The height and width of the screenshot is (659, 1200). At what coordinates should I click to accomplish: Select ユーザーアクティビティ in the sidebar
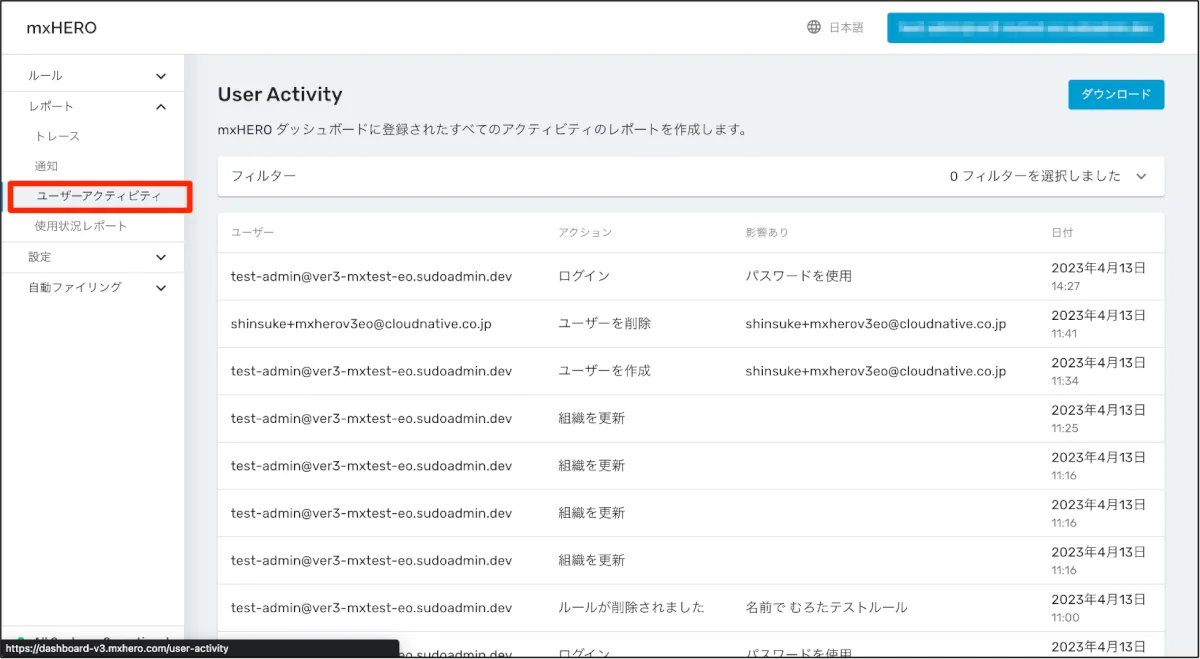point(98,196)
